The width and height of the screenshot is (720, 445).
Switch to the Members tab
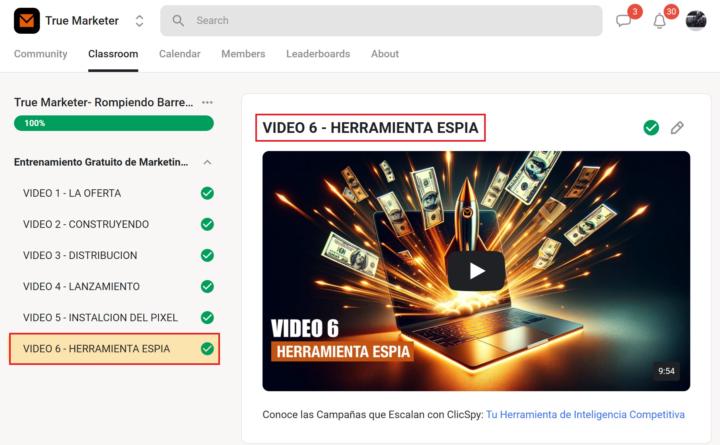point(243,54)
